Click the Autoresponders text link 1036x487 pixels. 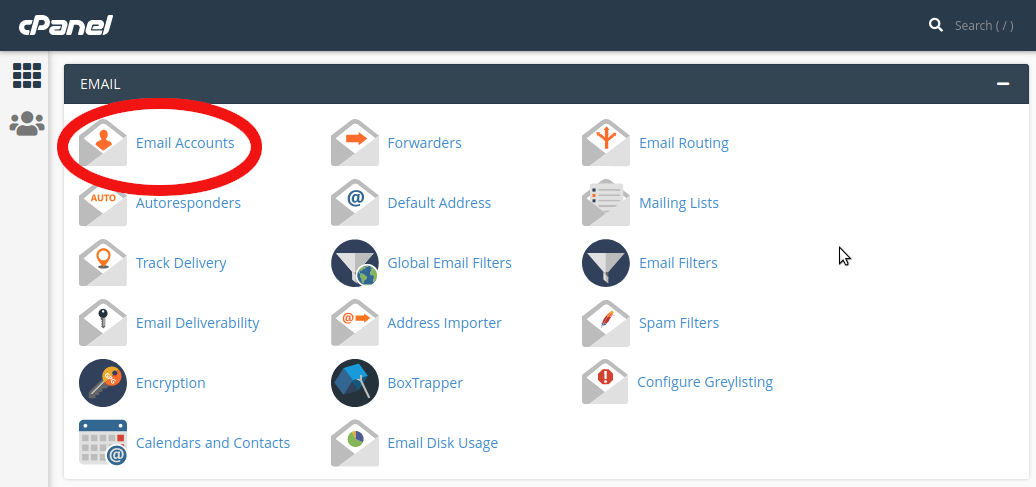(188, 203)
